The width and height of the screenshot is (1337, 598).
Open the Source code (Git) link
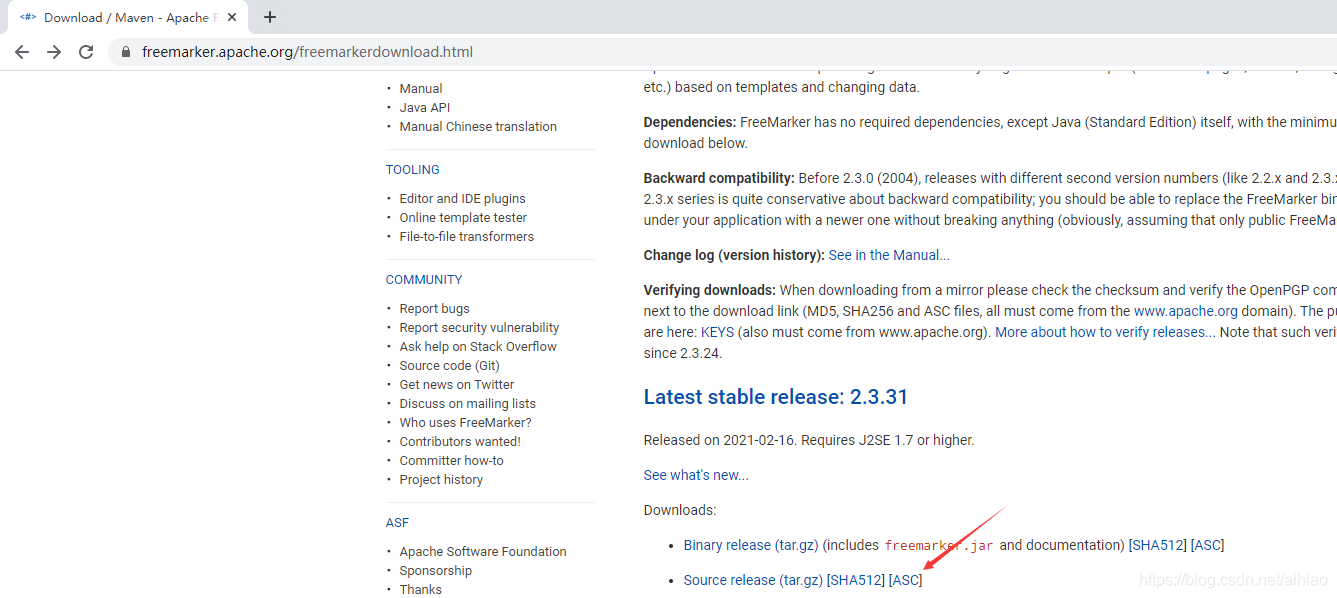click(x=450, y=365)
